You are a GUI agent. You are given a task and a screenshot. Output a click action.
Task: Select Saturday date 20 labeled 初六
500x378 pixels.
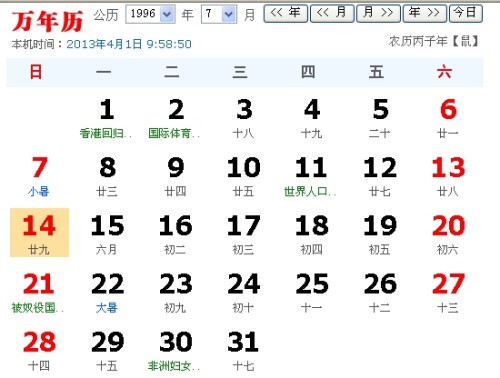pyautogui.click(x=448, y=235)
